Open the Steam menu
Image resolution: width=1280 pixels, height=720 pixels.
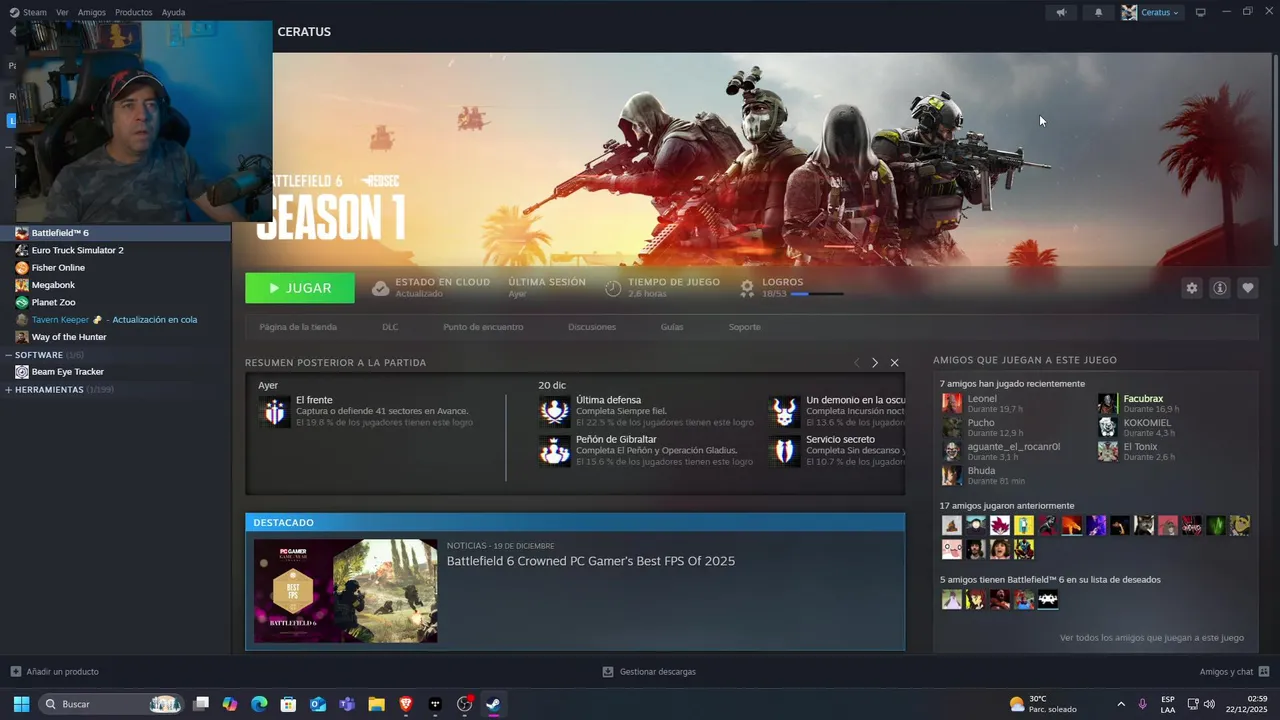coord(35,12)
